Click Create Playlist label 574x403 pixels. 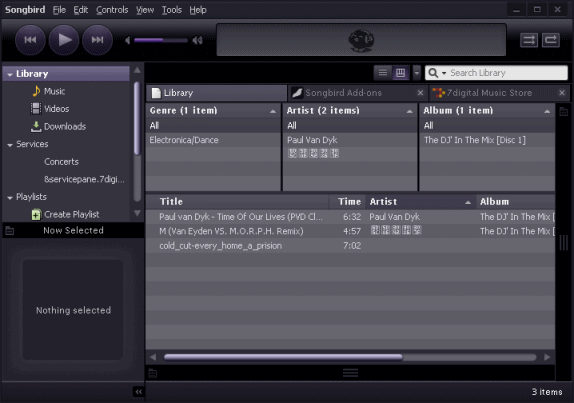pyautogui.click(x=71, y=214)
